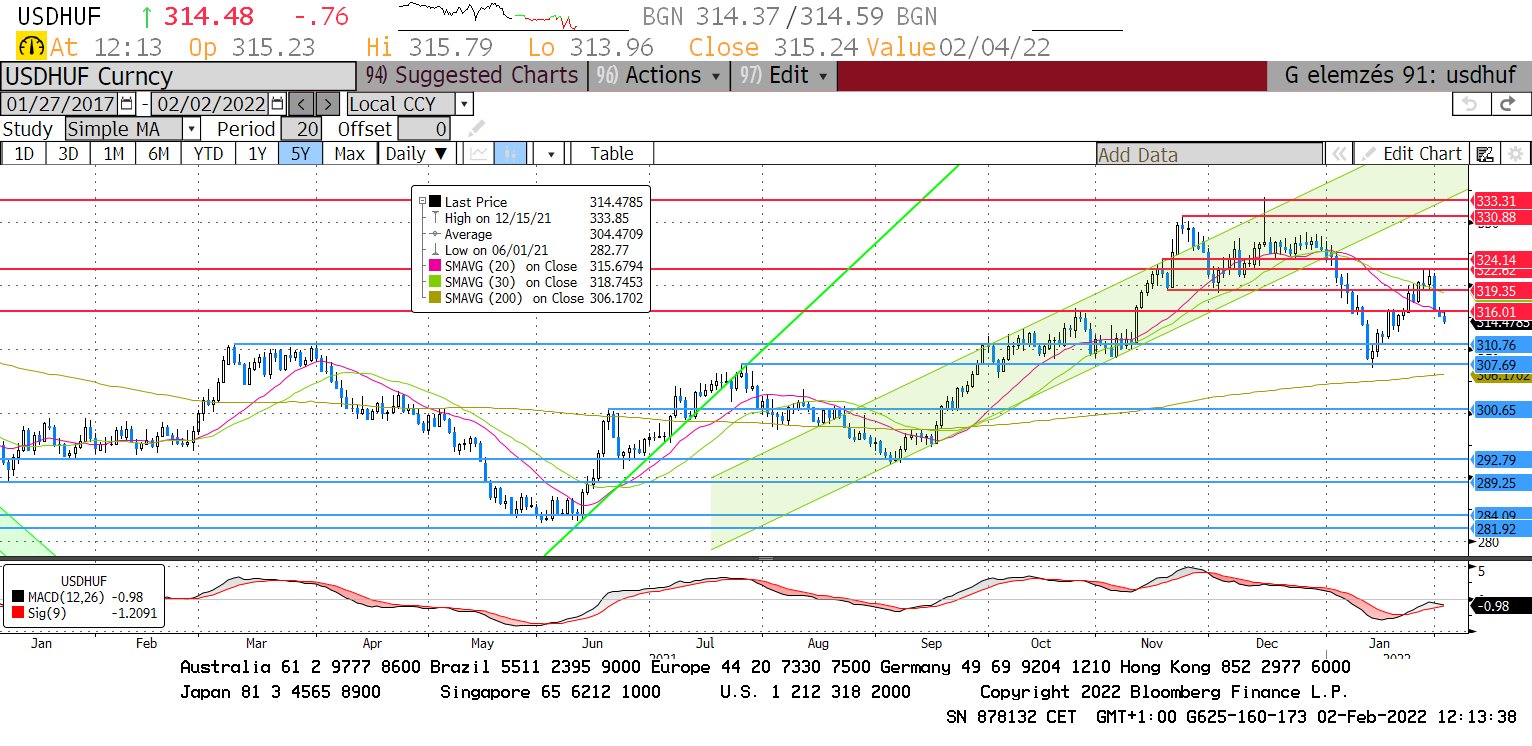Open the start date calendar picker
Image resolution: width=1532 pixels, height=746 pixels.
tap(126, 104)
